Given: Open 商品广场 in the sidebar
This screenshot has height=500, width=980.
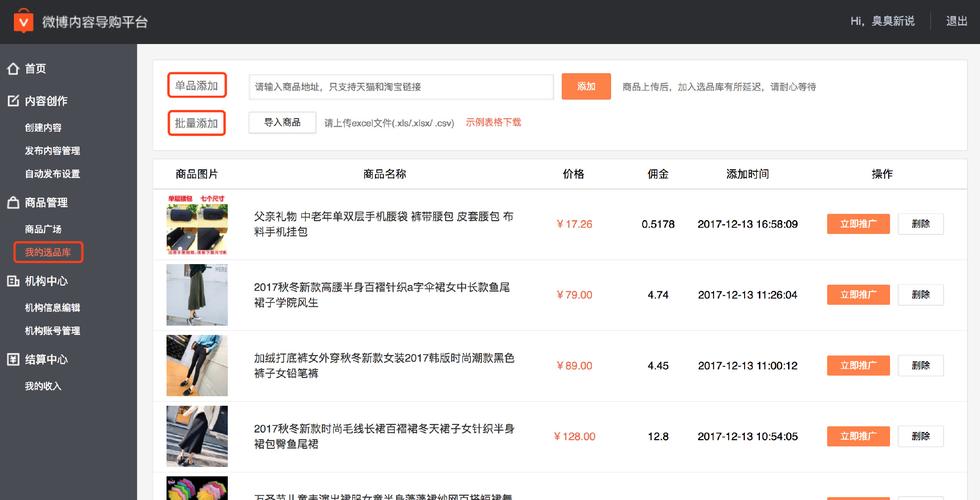Looking at the screenshot, I should click(x=43, y=229).
